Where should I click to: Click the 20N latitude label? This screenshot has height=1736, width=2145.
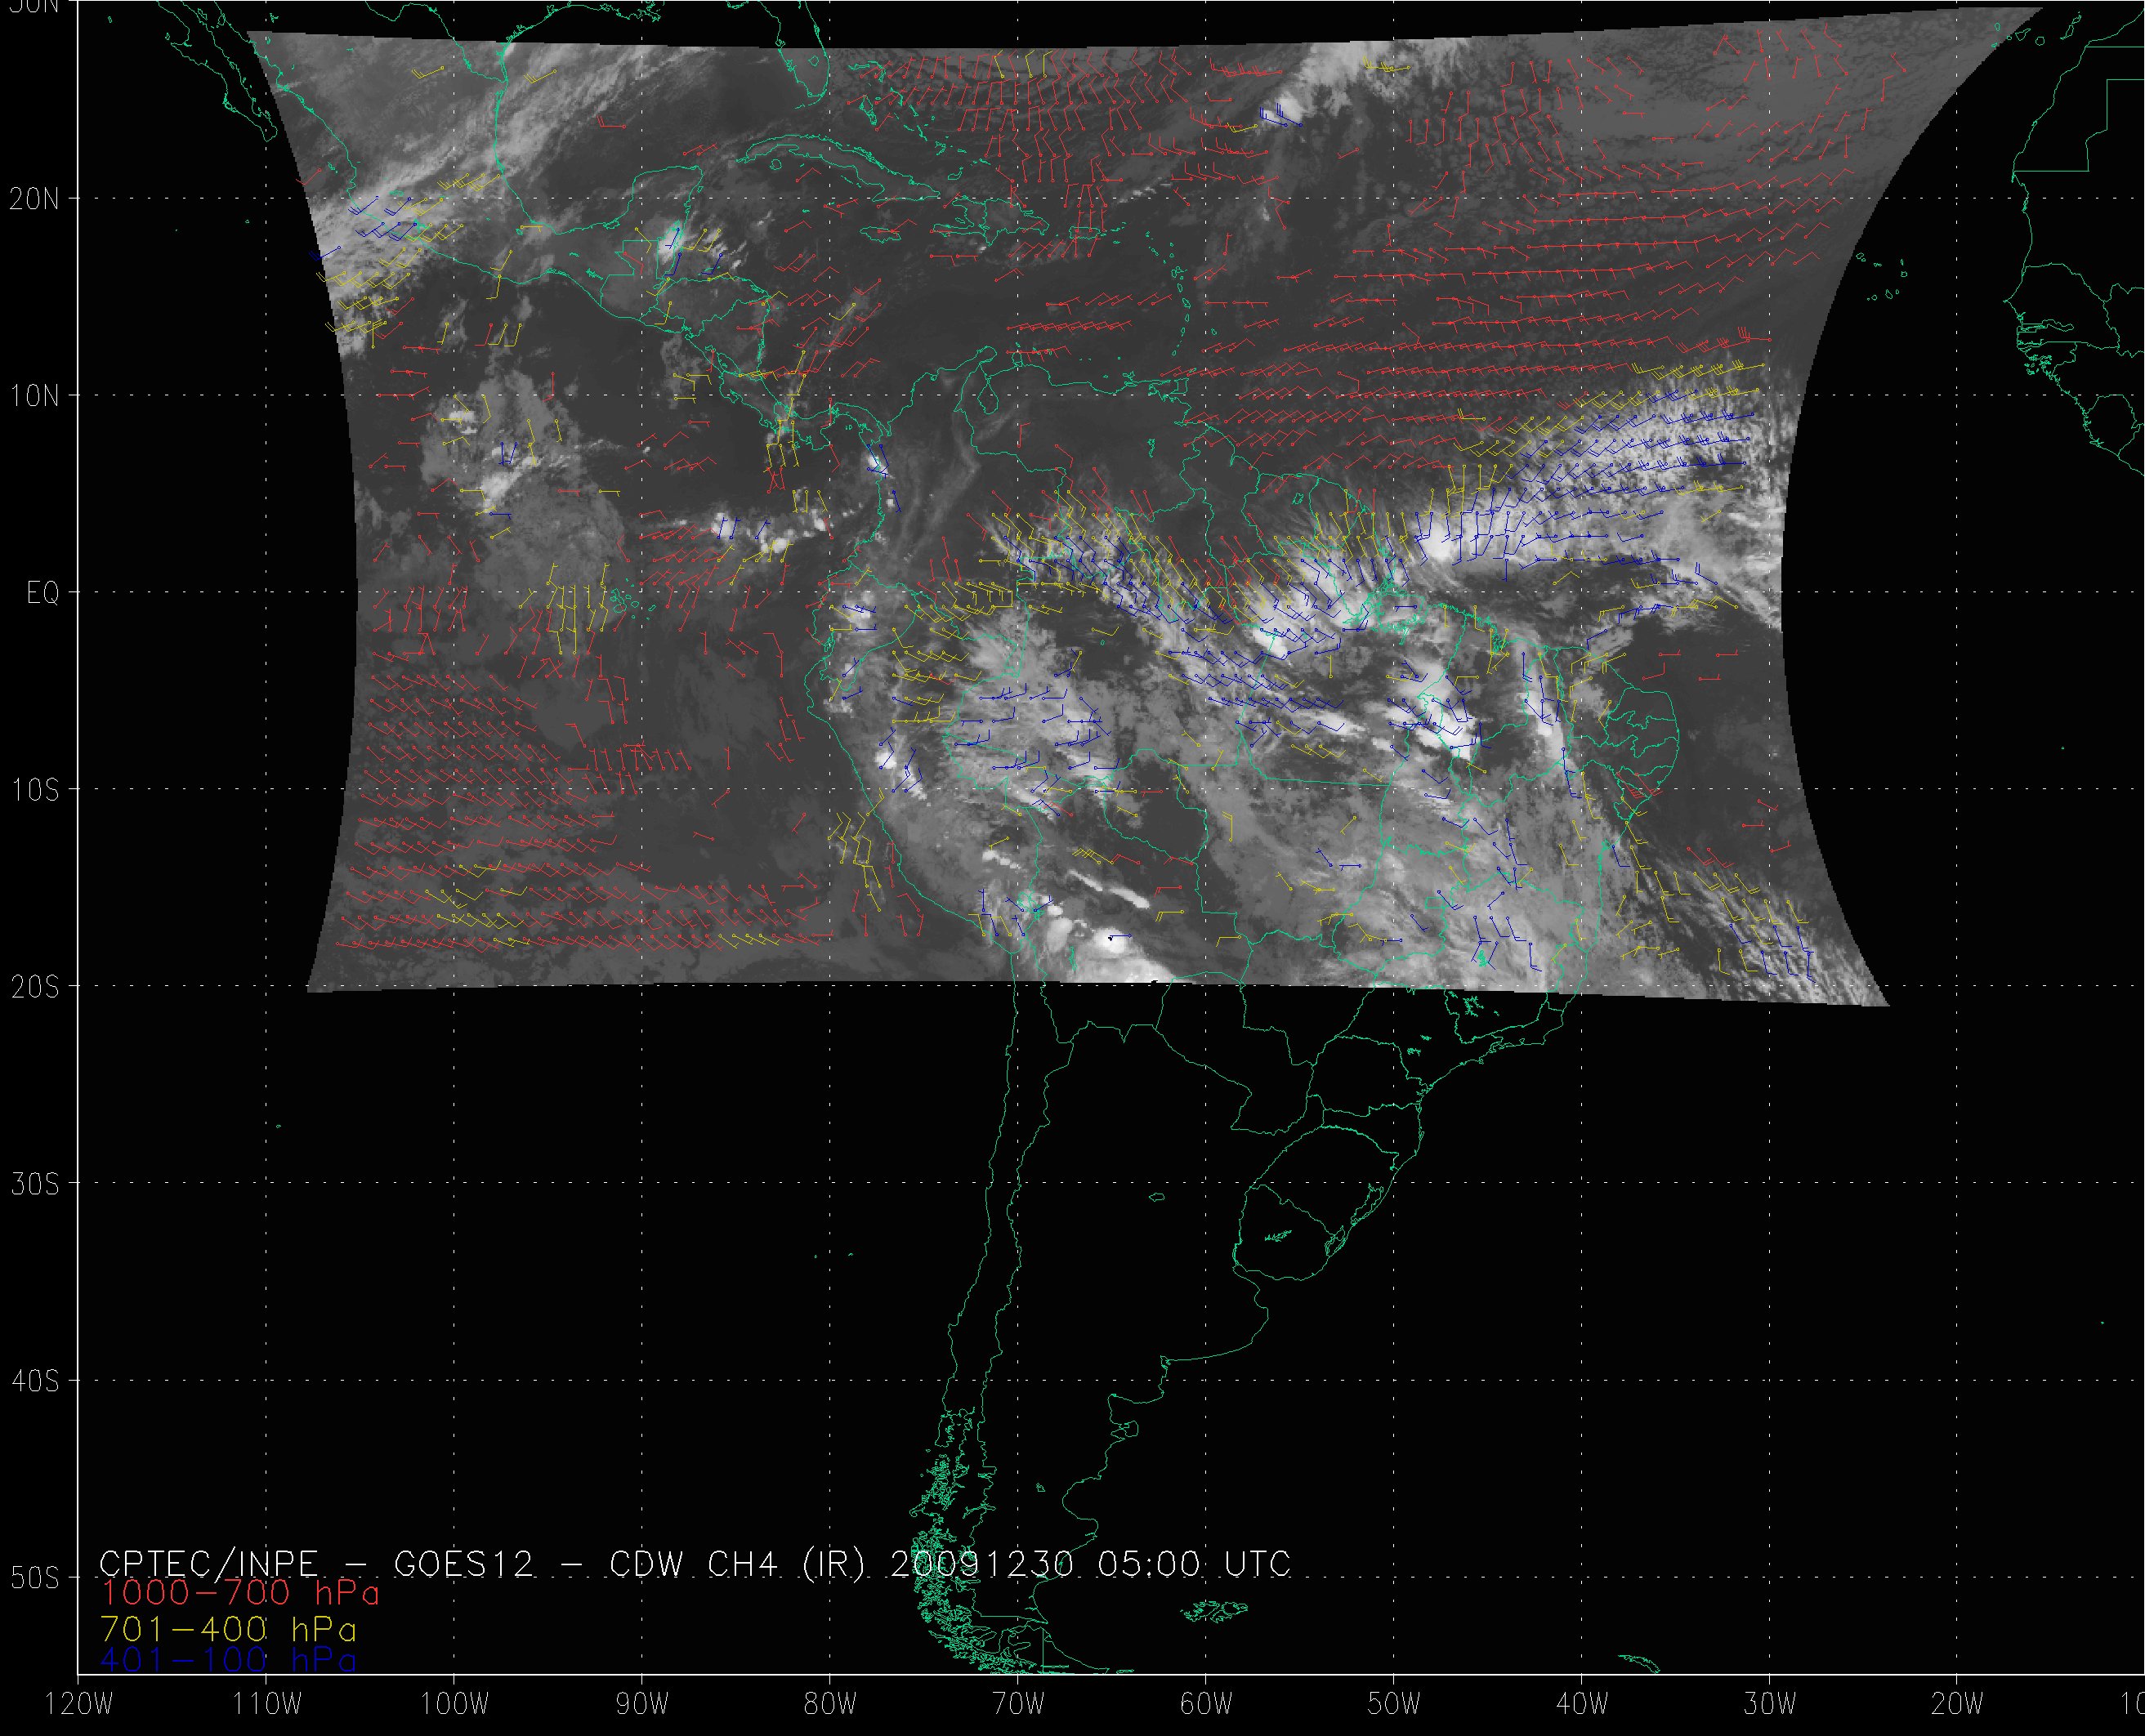coord(35,199)
